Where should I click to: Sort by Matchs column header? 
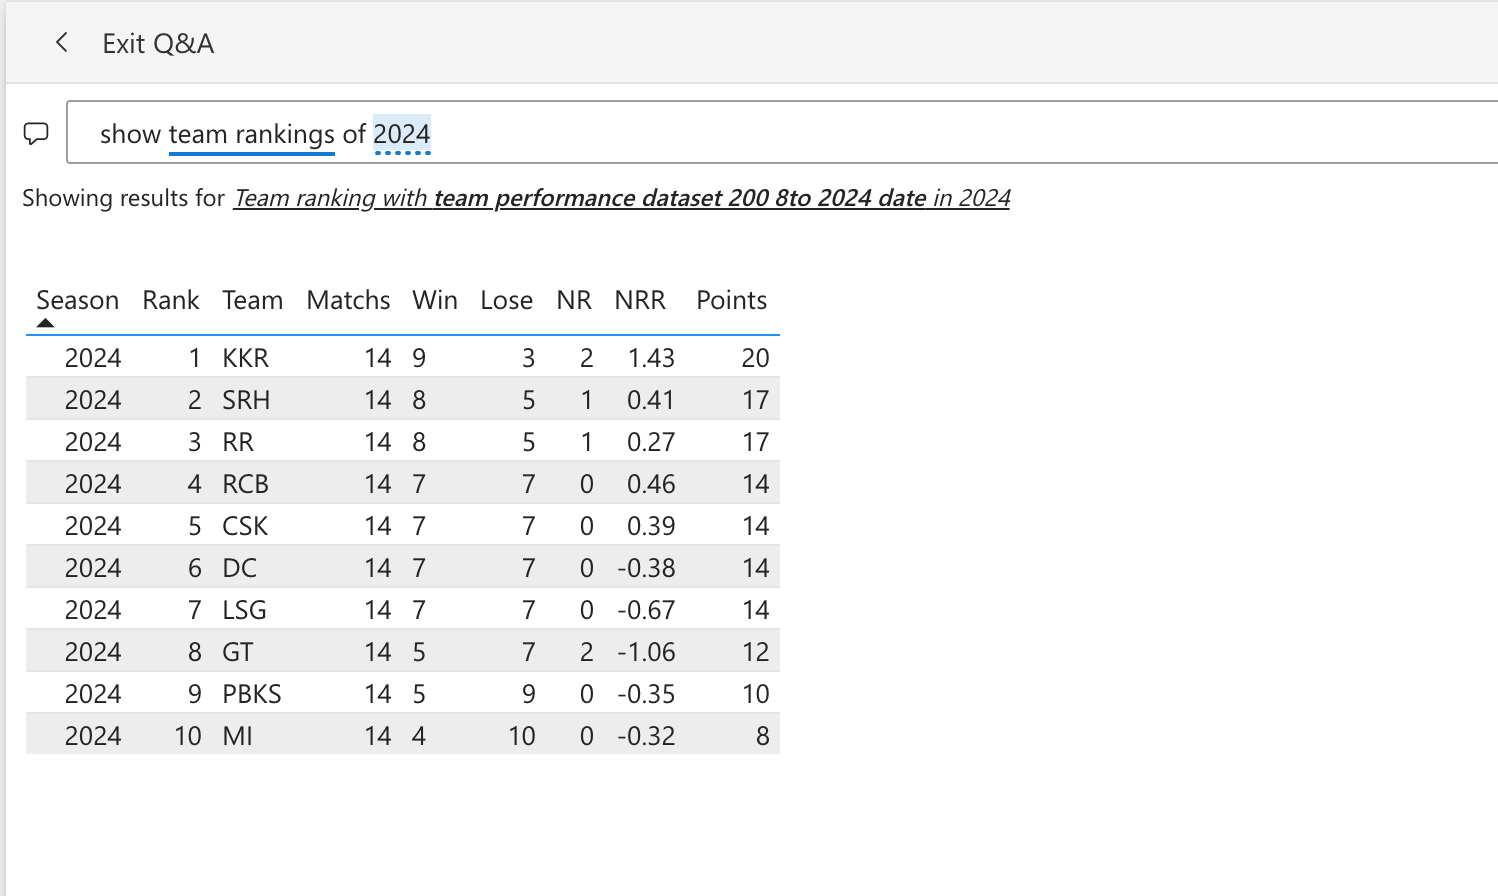click(x=348, y=300)
